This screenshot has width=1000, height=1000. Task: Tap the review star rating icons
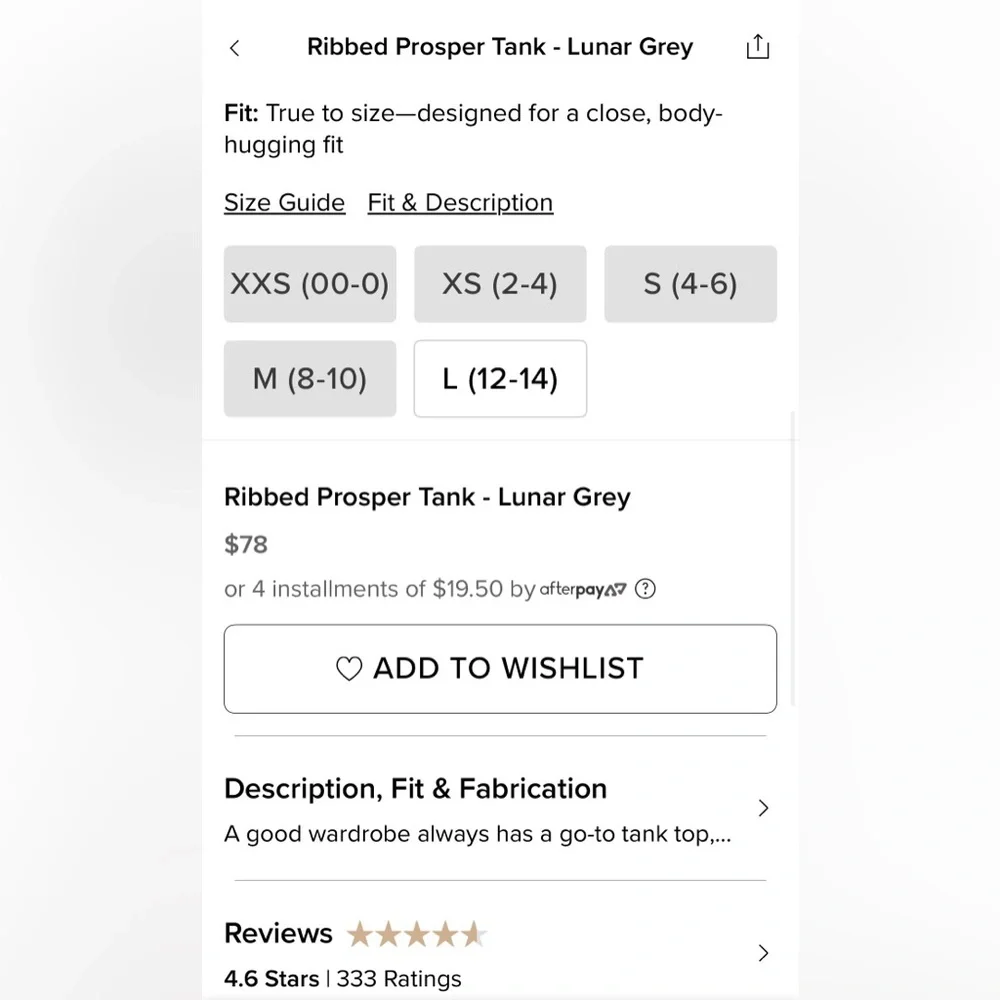coord(416,935)
